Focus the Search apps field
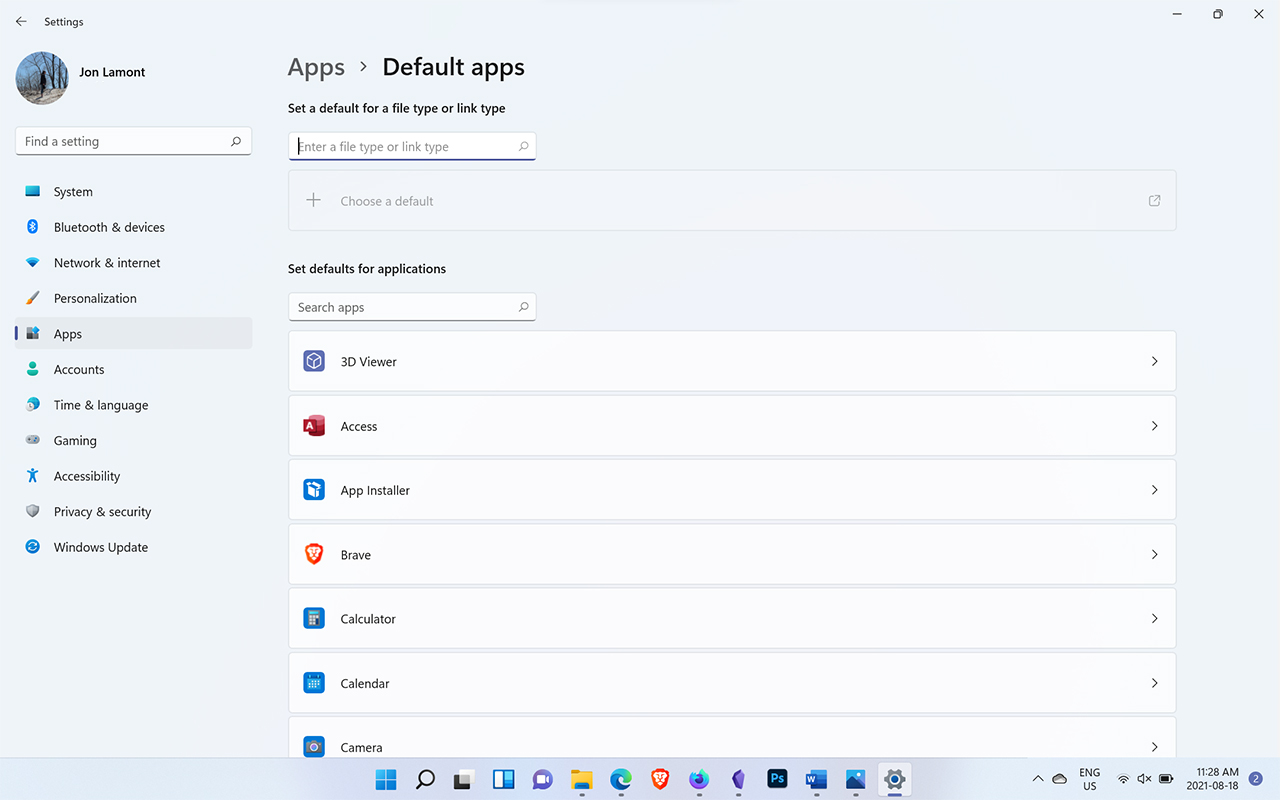Image resolution: width=1280 pixels, height=800 pixels. (x=405, y=307)
